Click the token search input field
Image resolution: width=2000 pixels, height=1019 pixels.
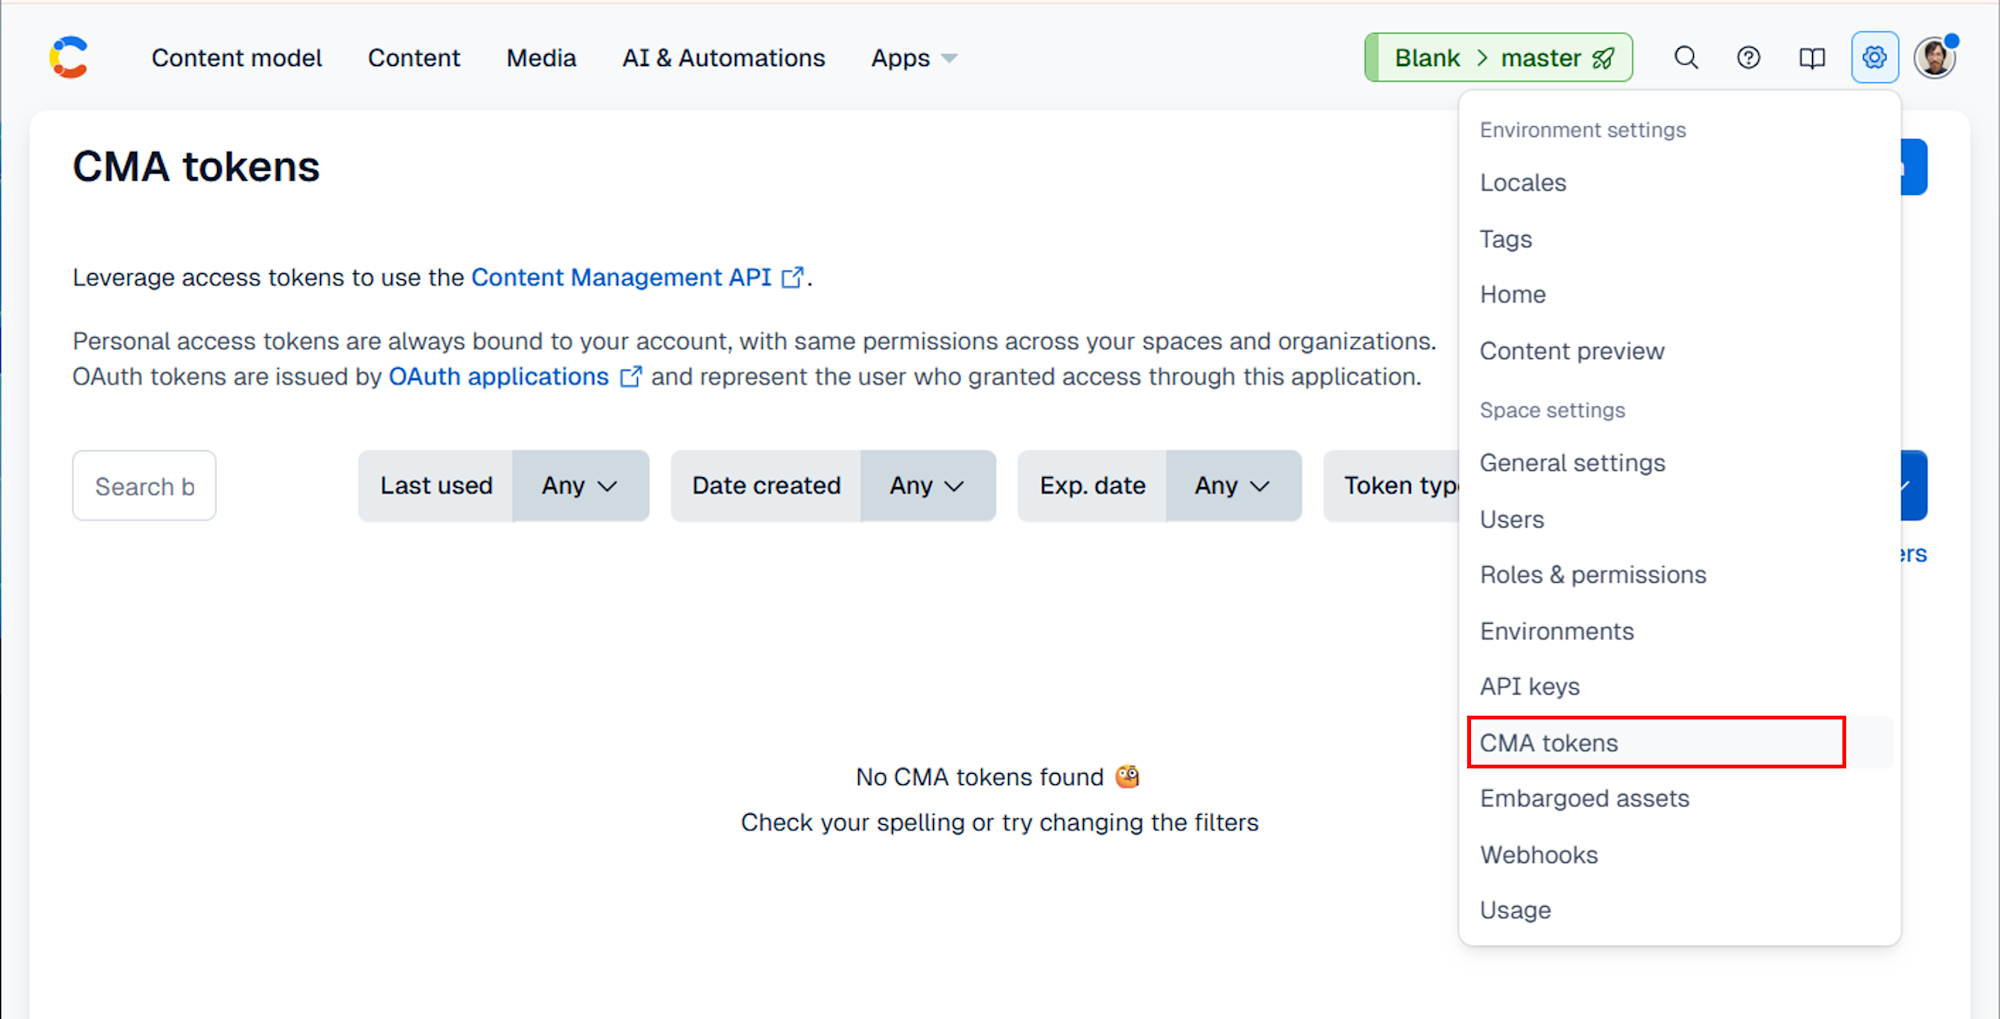(144, 486)
